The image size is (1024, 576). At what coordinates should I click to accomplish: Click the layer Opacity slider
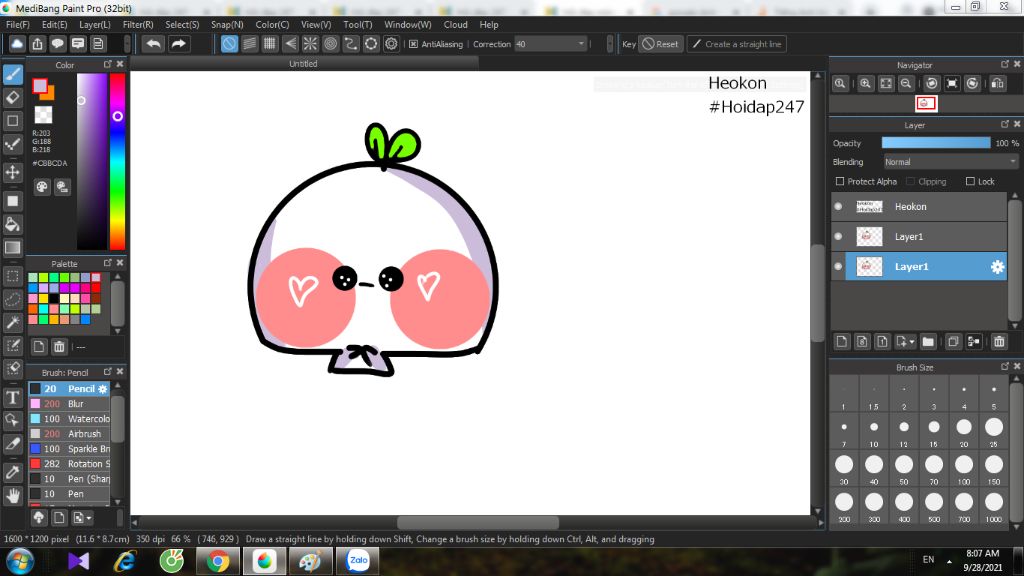tap(936, 143)
